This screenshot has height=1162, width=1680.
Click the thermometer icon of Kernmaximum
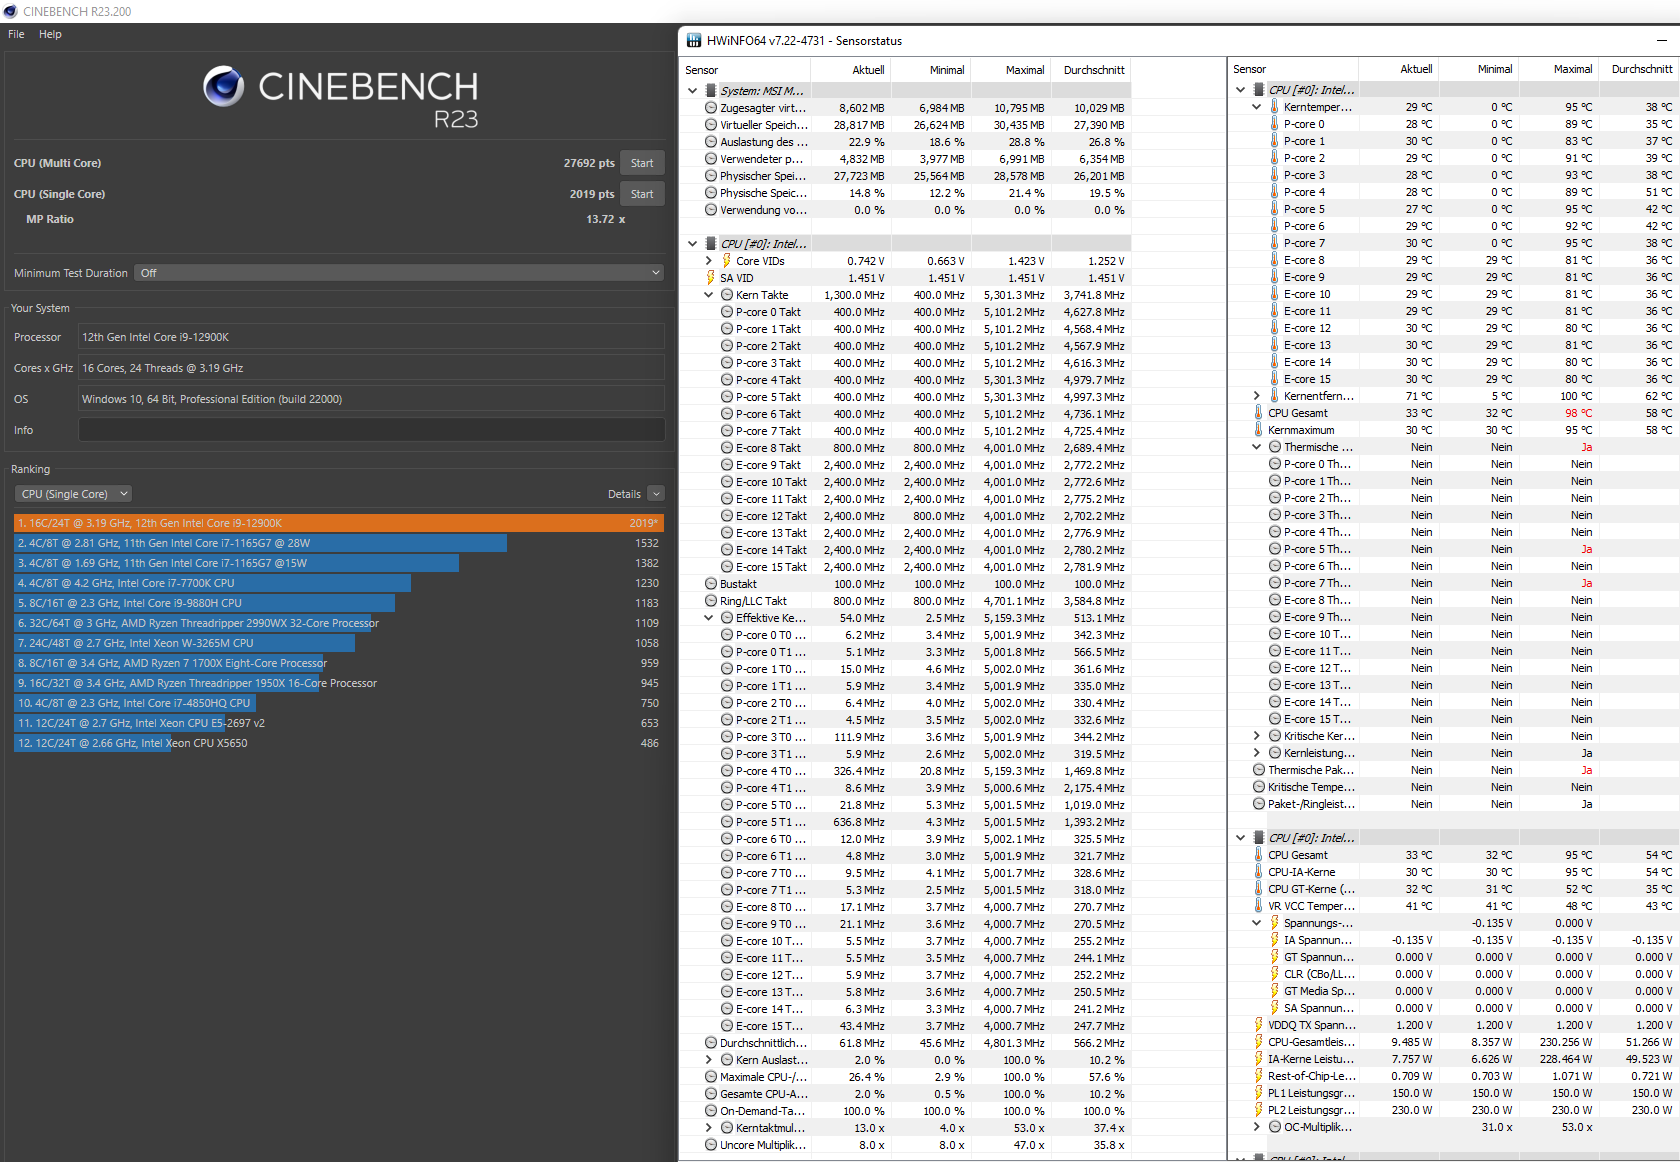1259,430
